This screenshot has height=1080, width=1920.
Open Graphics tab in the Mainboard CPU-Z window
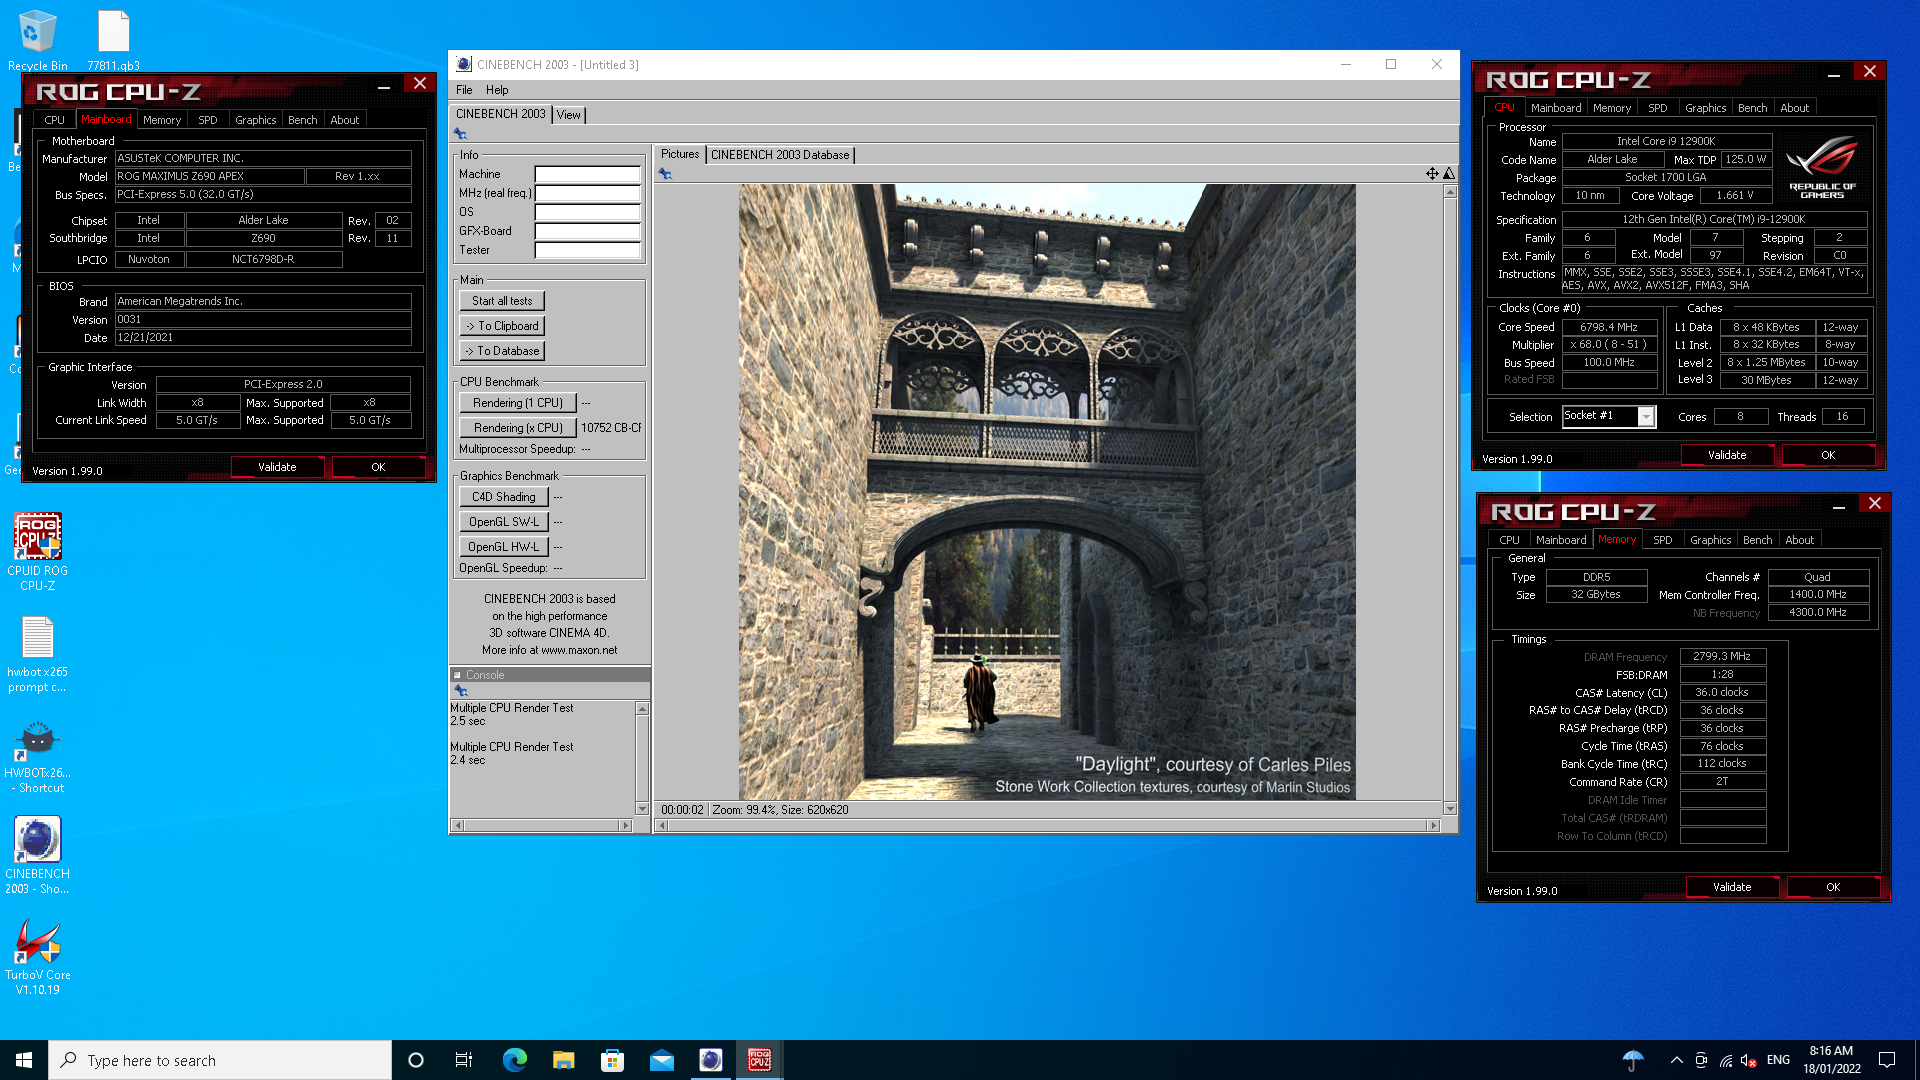pyautogui.click(x=255, y=120)
